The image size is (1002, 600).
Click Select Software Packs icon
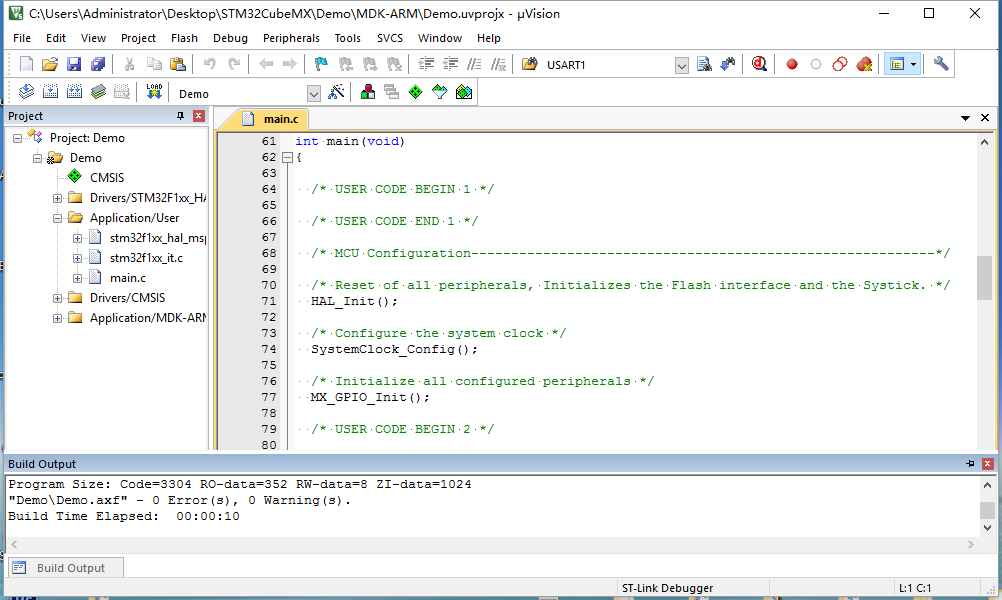440,92
